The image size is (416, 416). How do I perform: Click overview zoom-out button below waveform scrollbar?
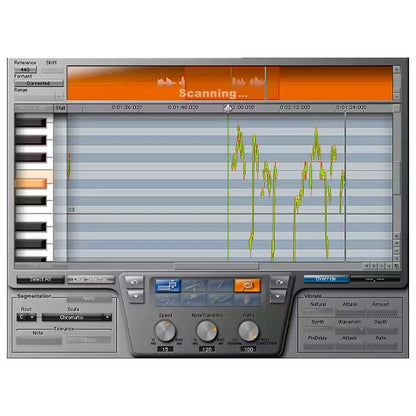pyautogui.click(x=396, y=96)
